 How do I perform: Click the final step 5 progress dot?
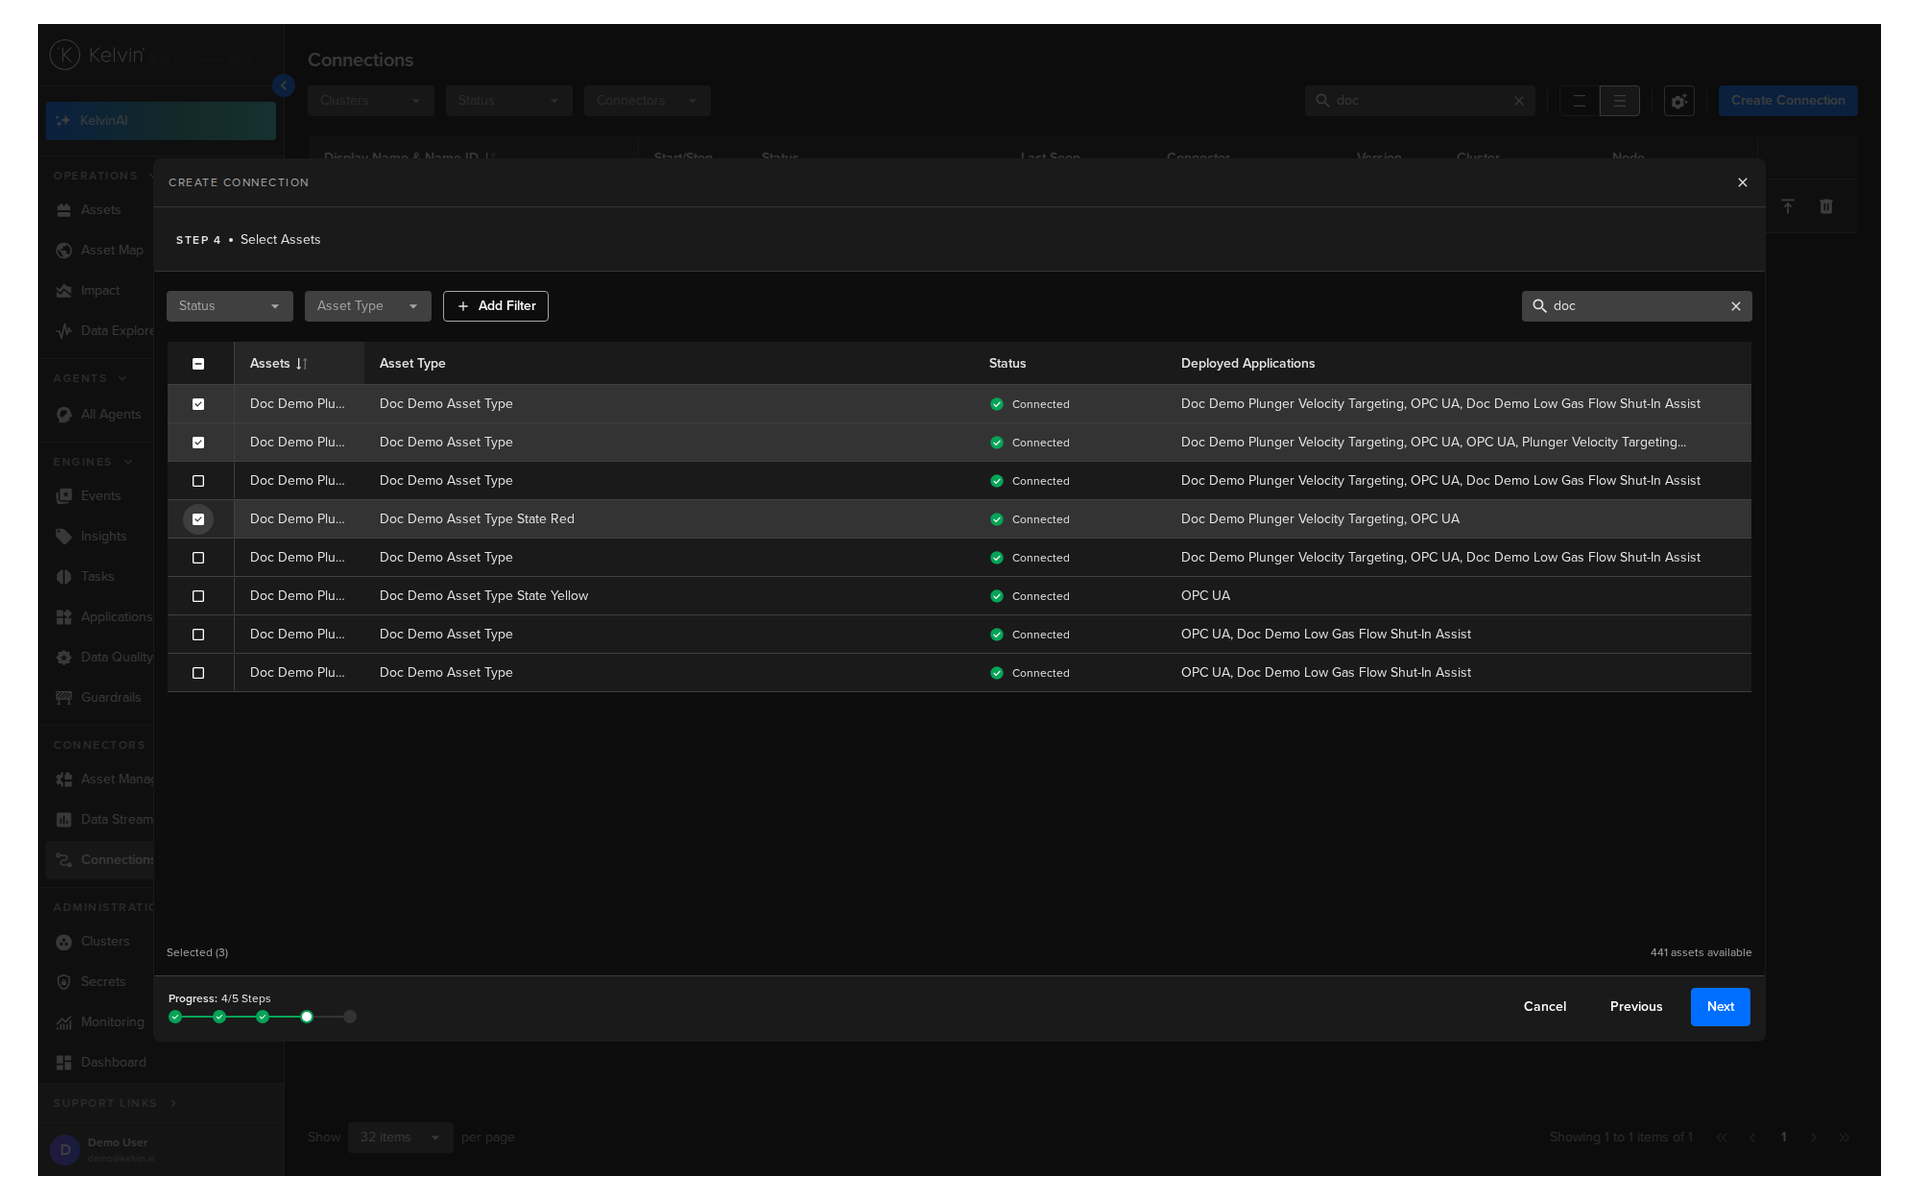(350, 1017)
